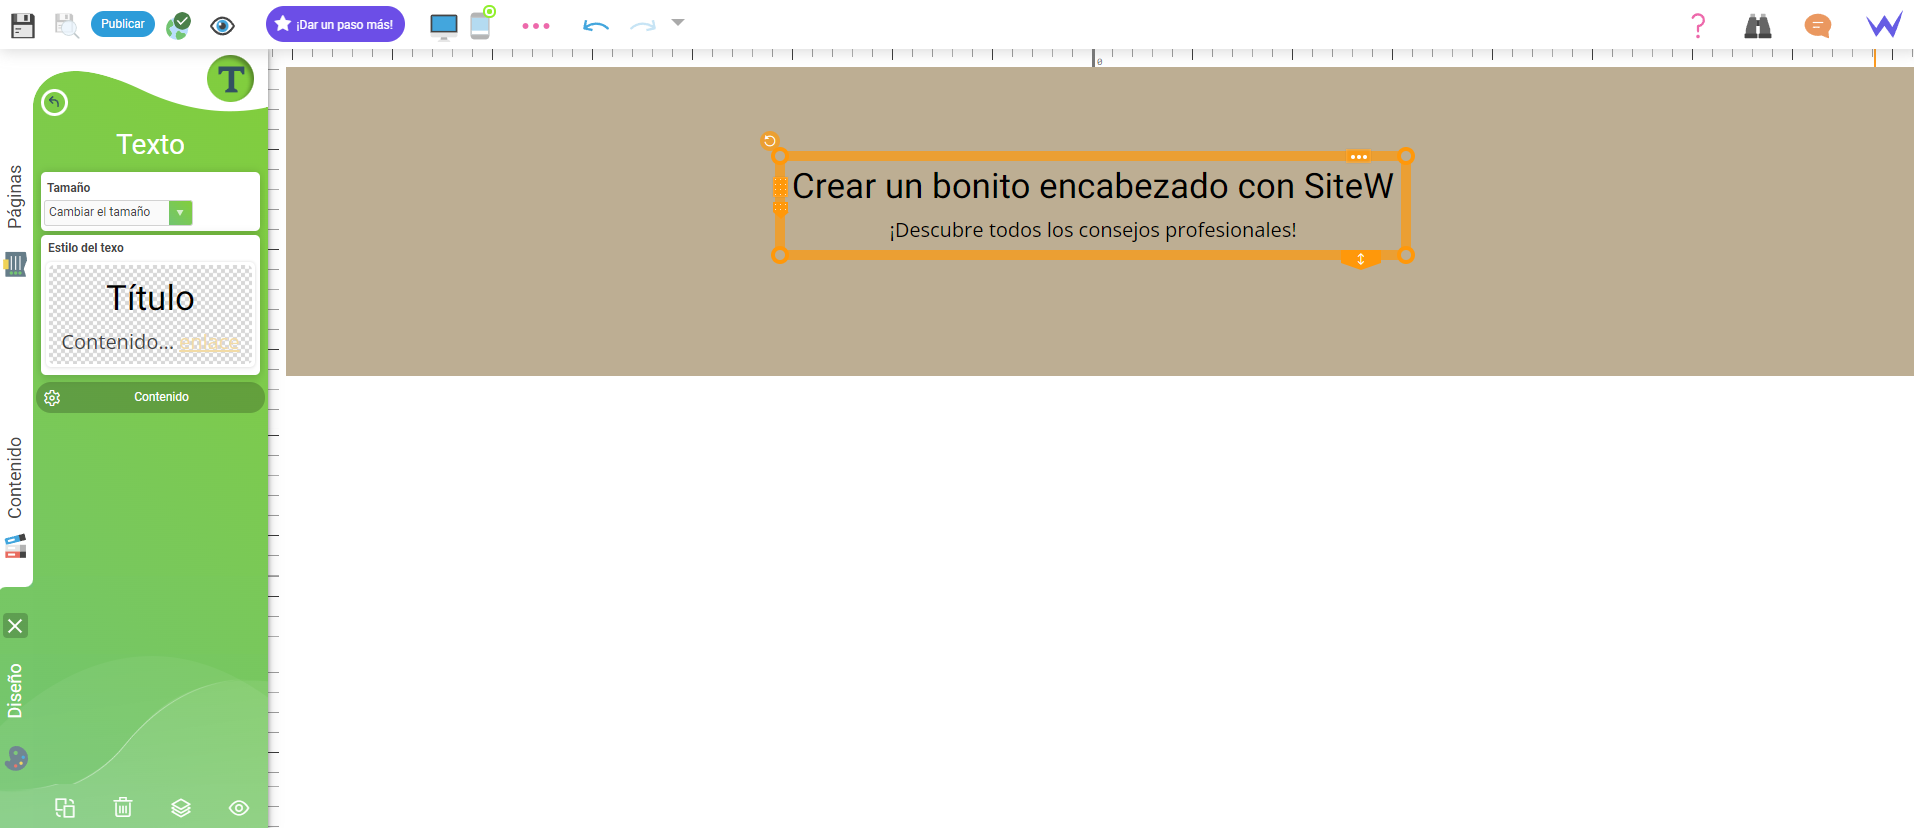Image resolution: width=1914 pixels, height=828 pixels.
Task: Click the green T text block icon
Action: pos(231,78)
